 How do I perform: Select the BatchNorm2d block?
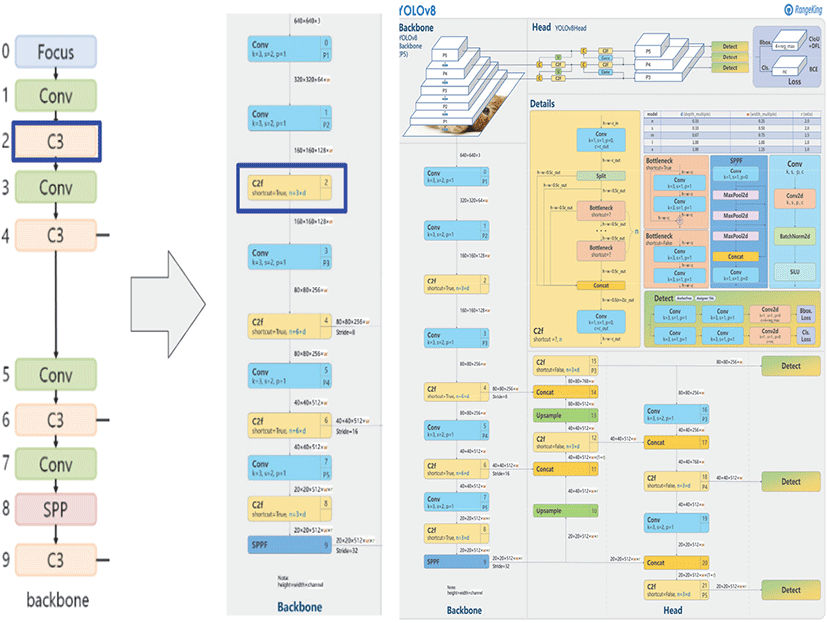point(794,236)
